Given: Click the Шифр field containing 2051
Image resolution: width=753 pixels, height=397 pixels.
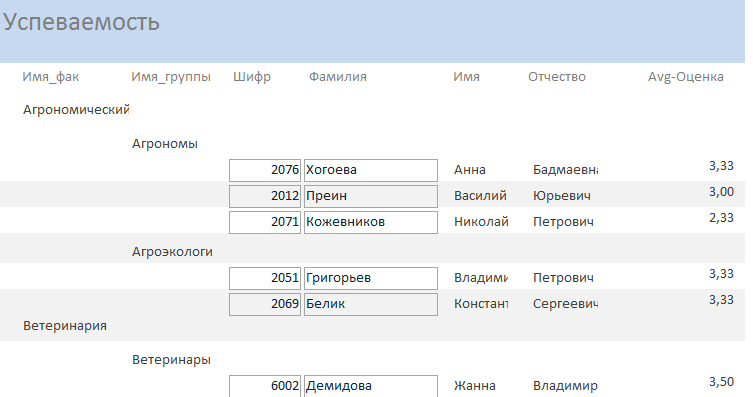Looking at the screenshot, I should click(x=265, y=278).
